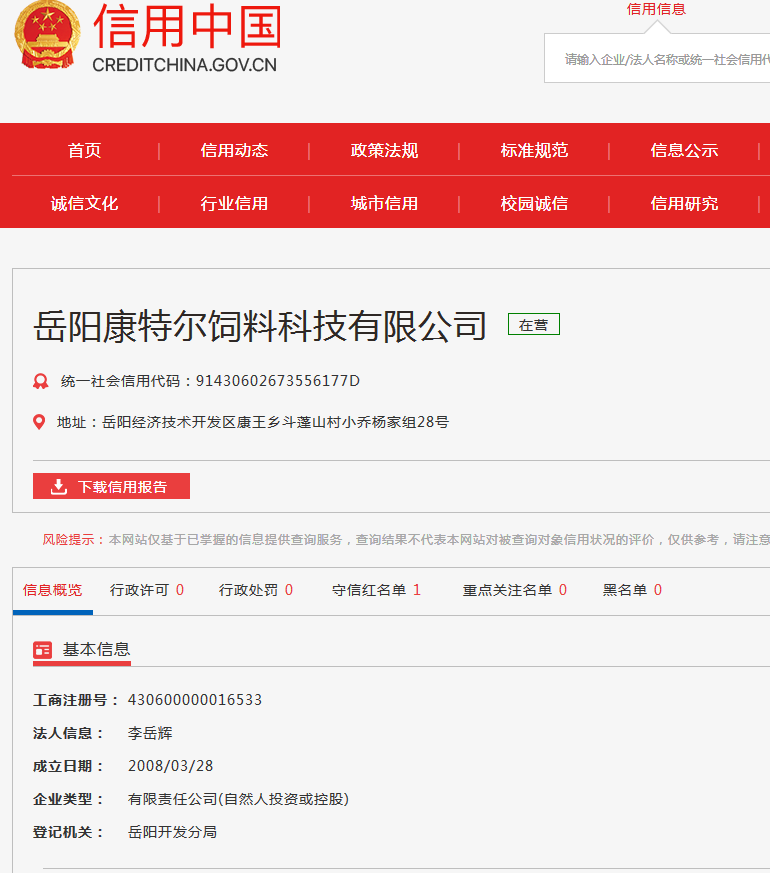
Task: Open the 诚信文化 menu item
Action: [84, 203]
